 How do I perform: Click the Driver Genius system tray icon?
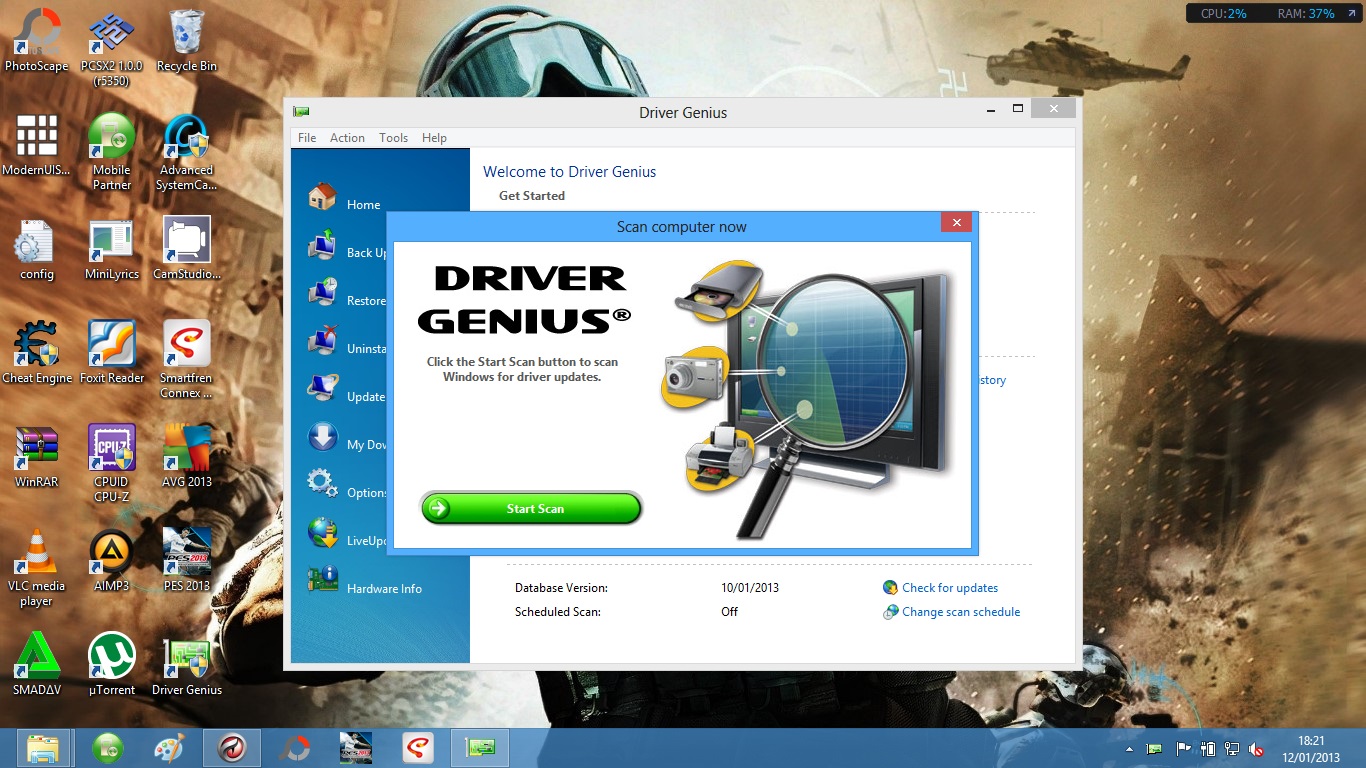tap(1155, 749)
